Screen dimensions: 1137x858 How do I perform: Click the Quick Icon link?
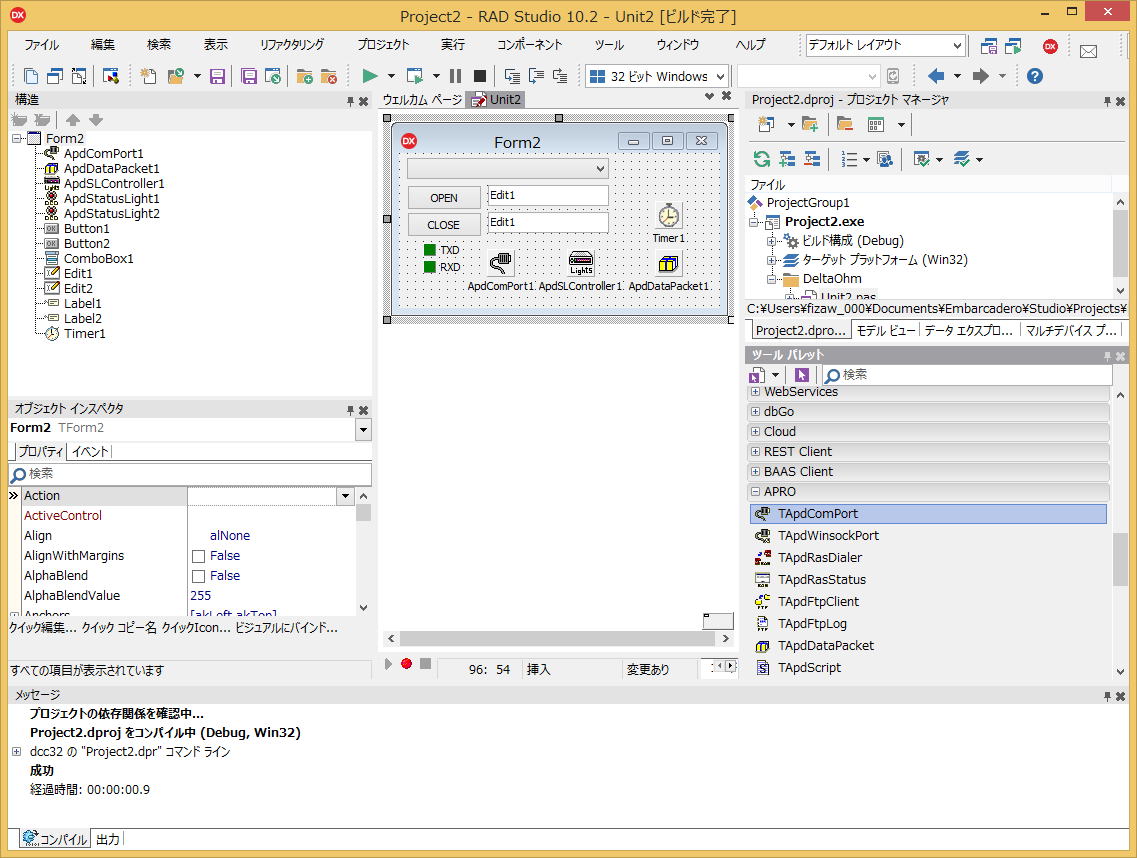coord(196,628)
